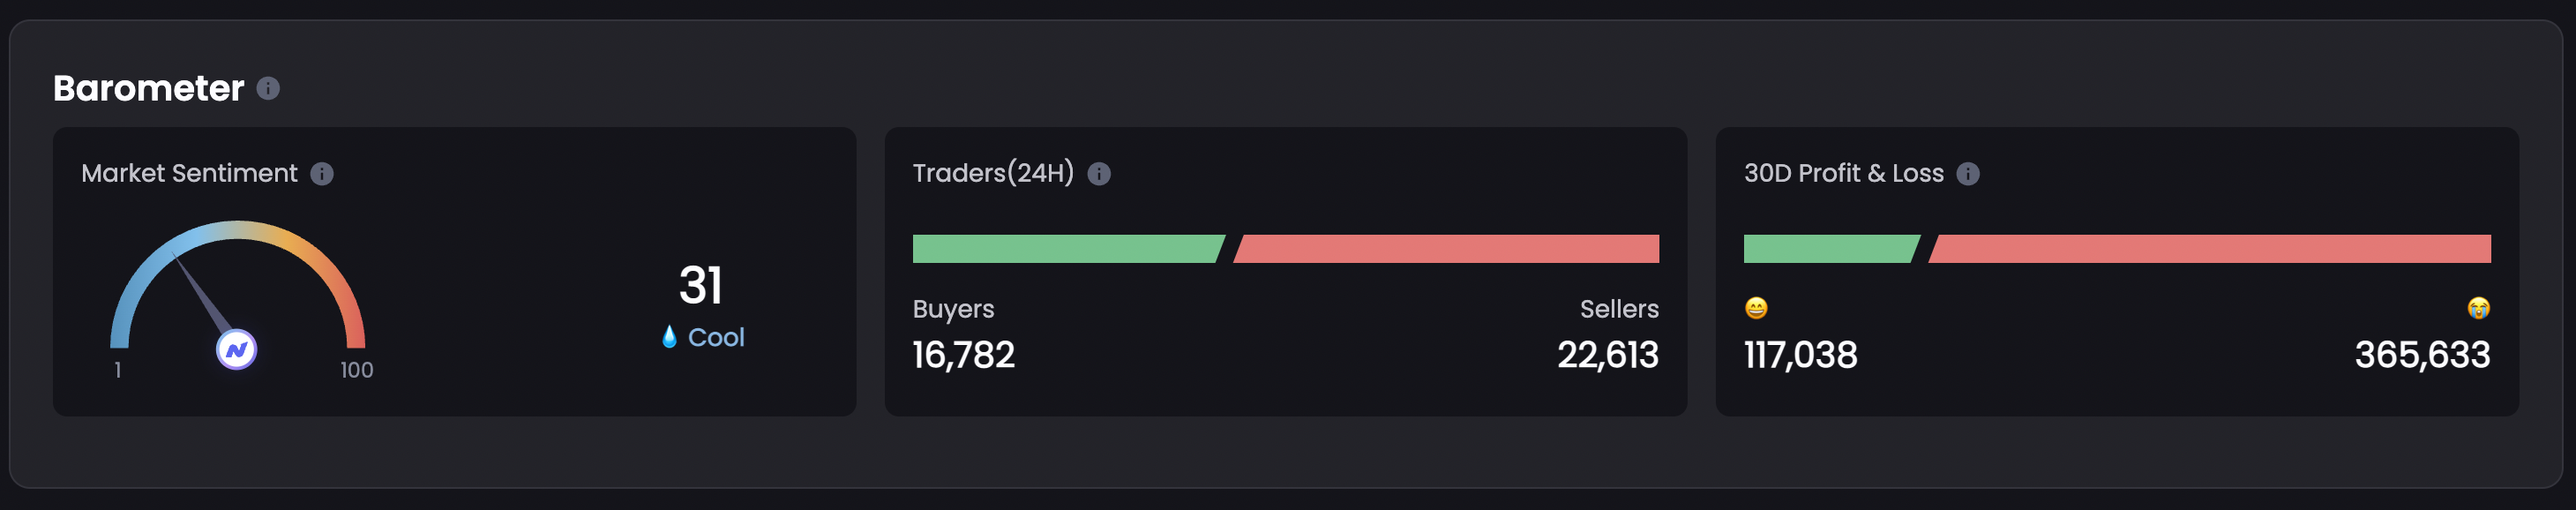The width and height of the screenshot is (2576, 510).
Task: Click the gauge needle logo knob
Action: point(237,350)
